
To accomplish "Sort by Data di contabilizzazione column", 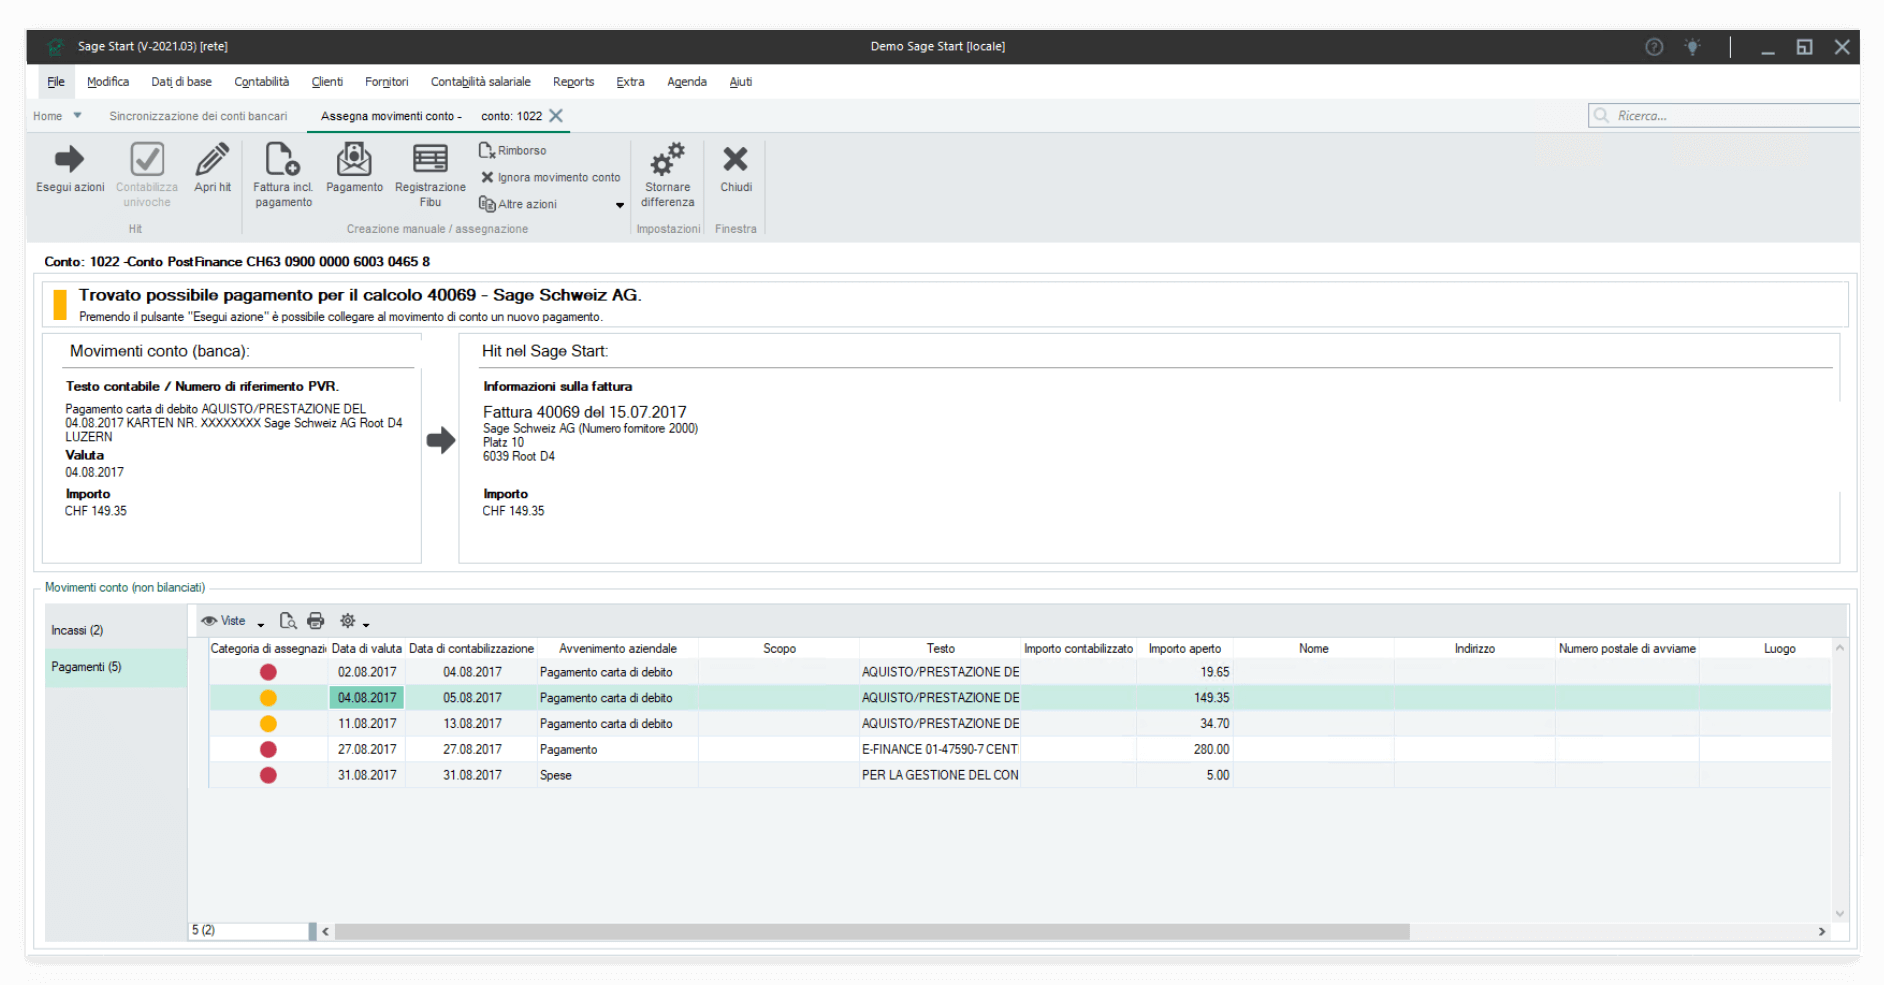I will 471,649.
